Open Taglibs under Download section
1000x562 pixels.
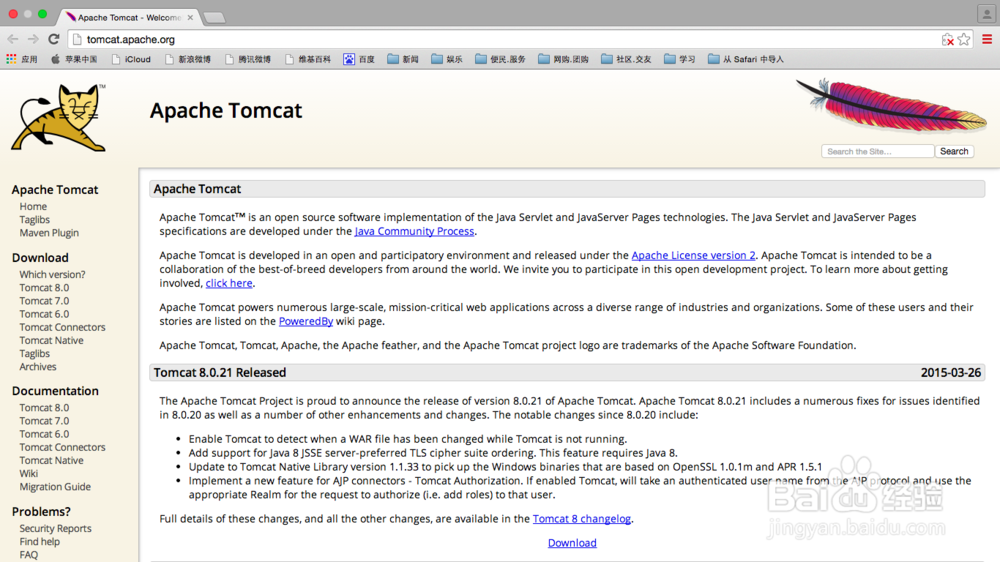coord(34,353)
